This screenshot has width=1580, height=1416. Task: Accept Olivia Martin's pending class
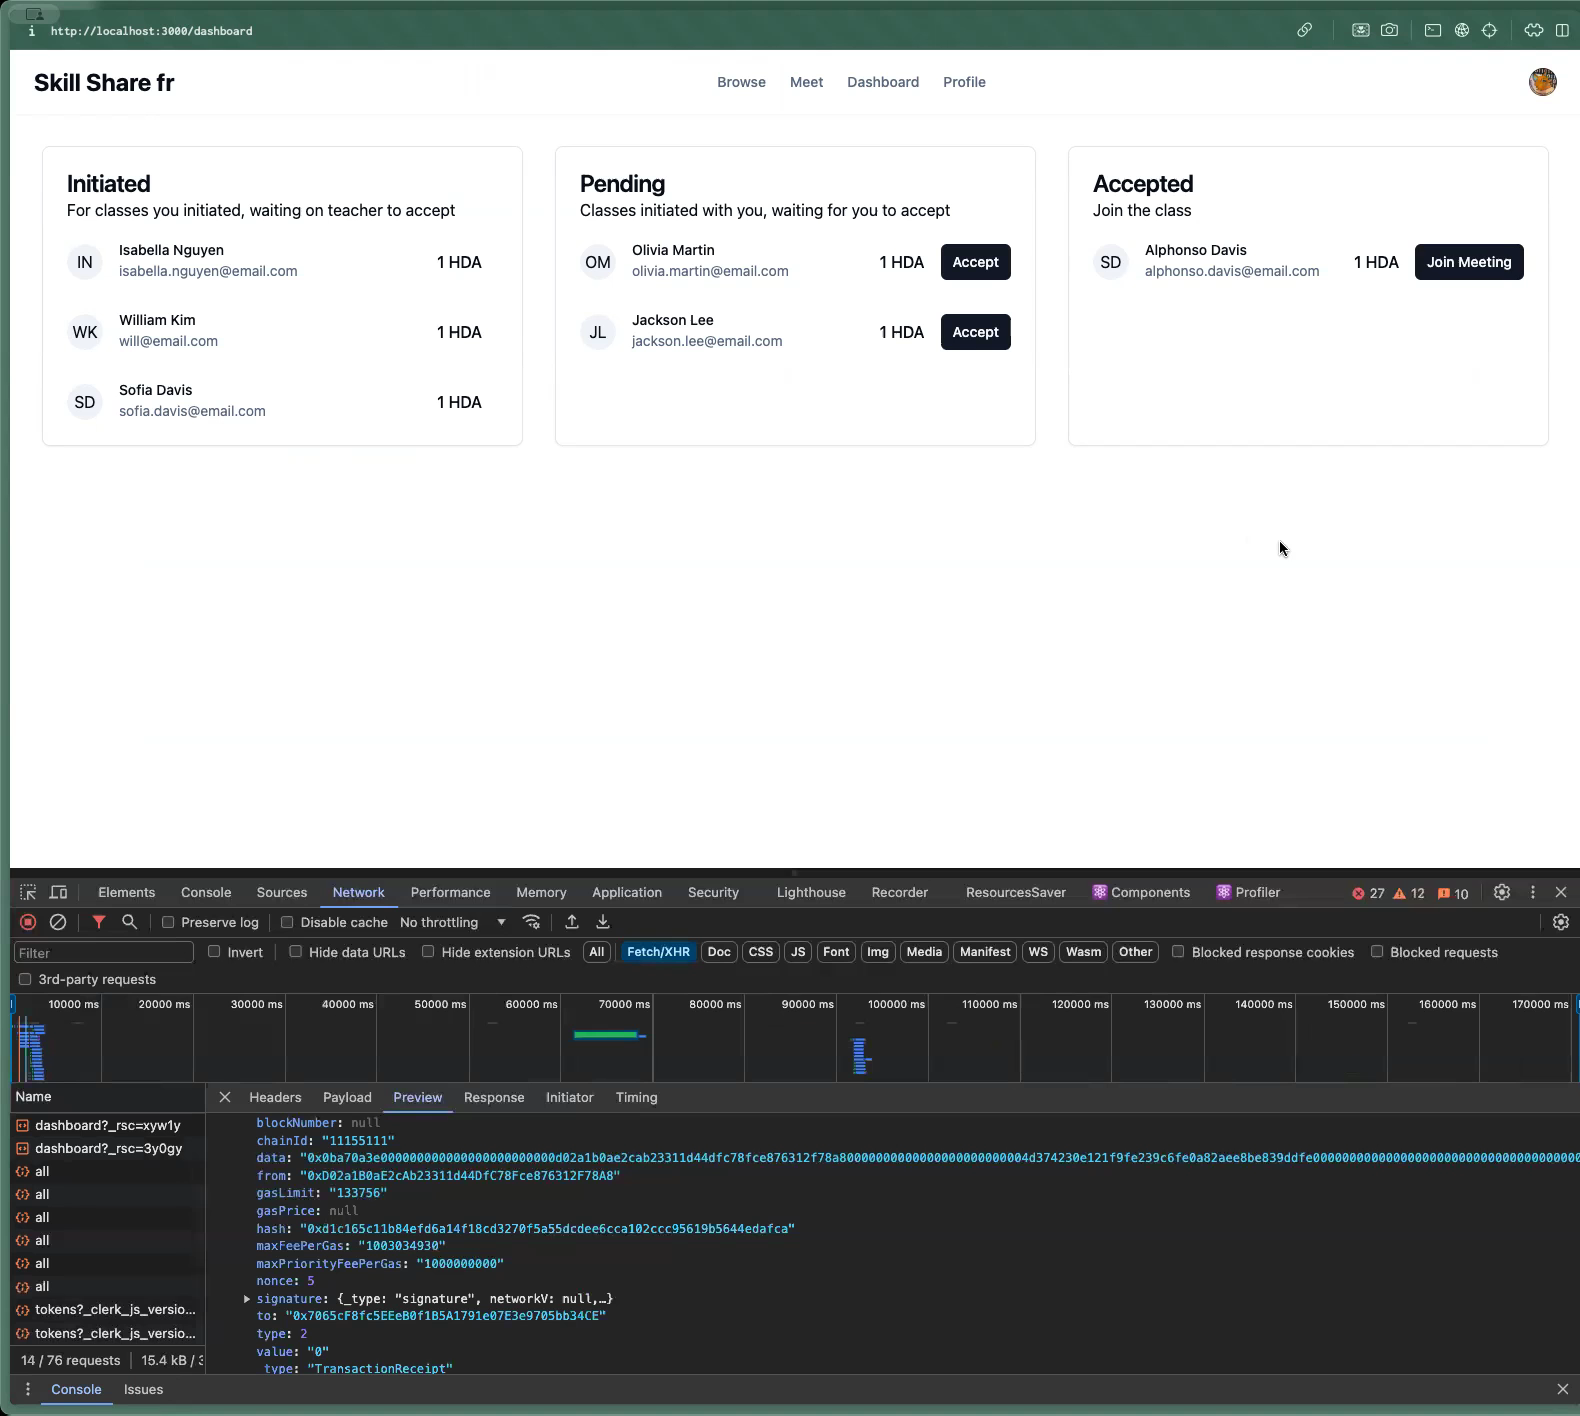pos(976,262)
